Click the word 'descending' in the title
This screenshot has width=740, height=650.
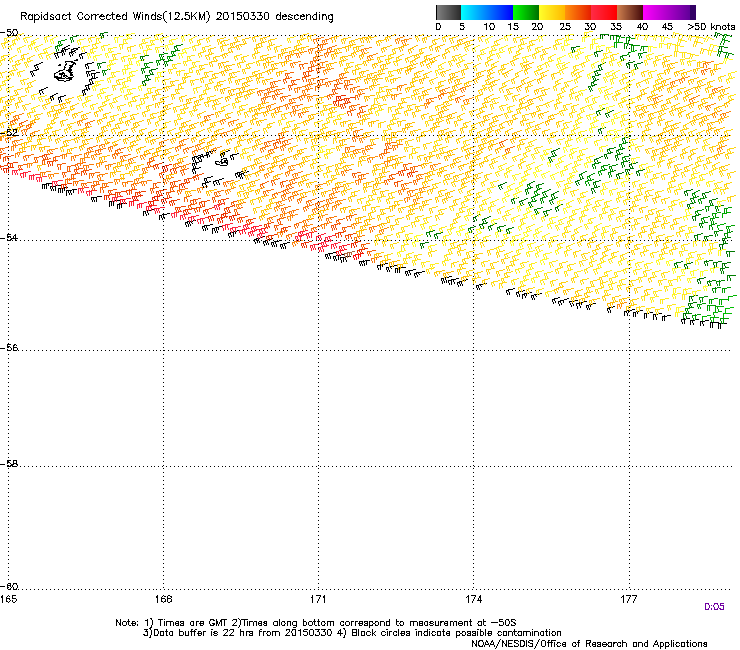[x=304, y=17]
